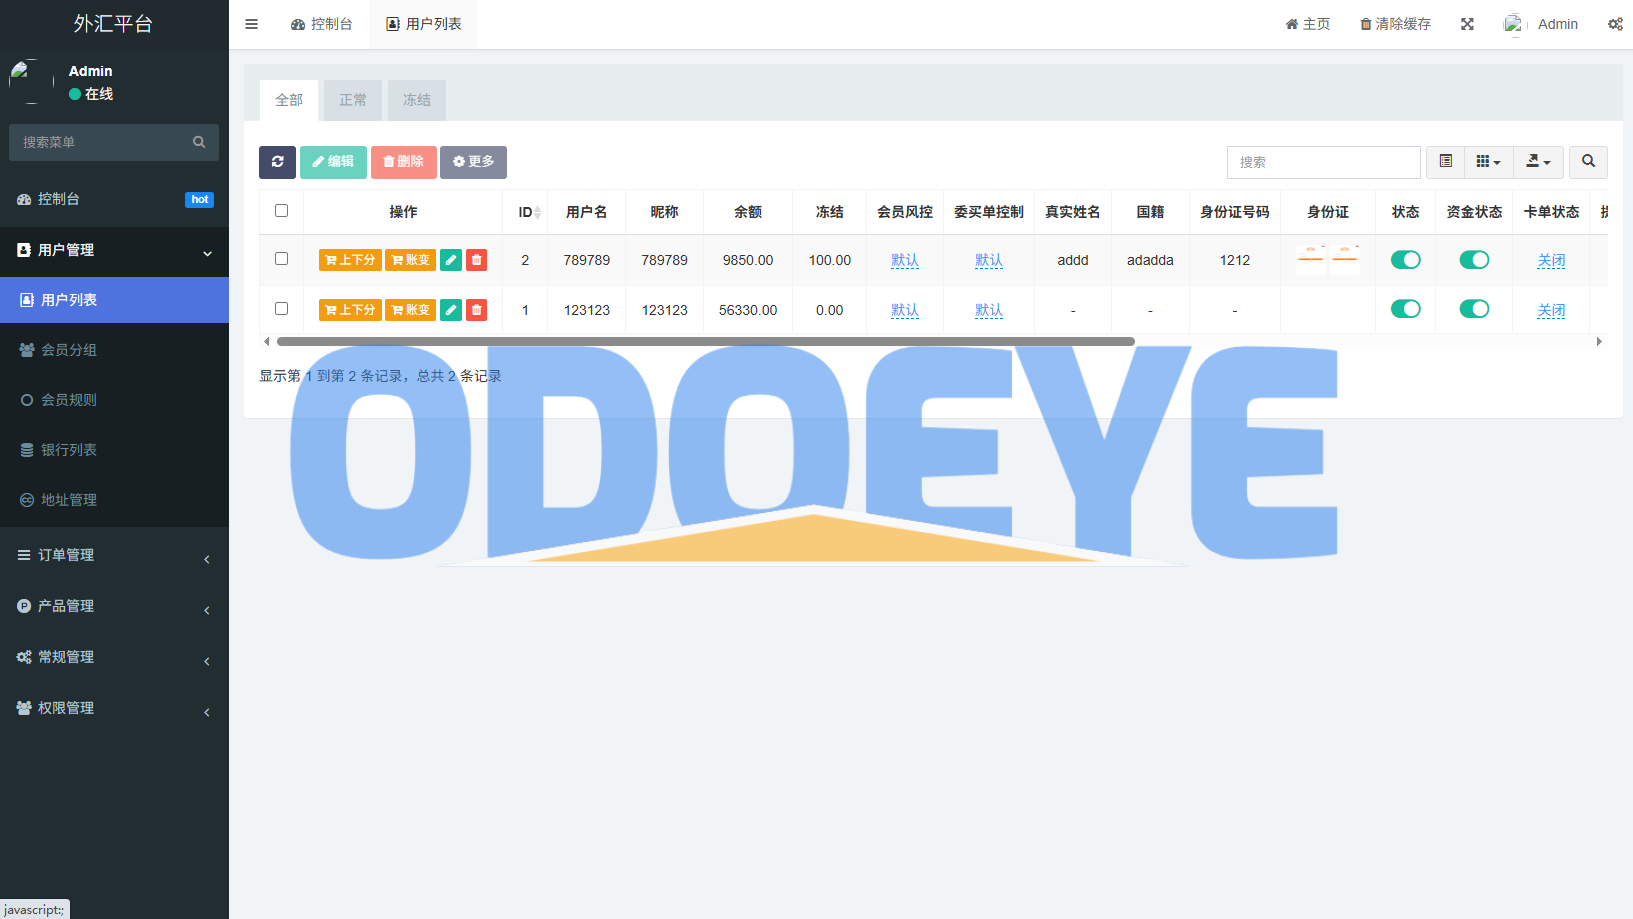The height and width of the screenshot is (919, 1633).
Task: Expand the 订单管理 sidebar menu
Action: (x=114, y=555)
